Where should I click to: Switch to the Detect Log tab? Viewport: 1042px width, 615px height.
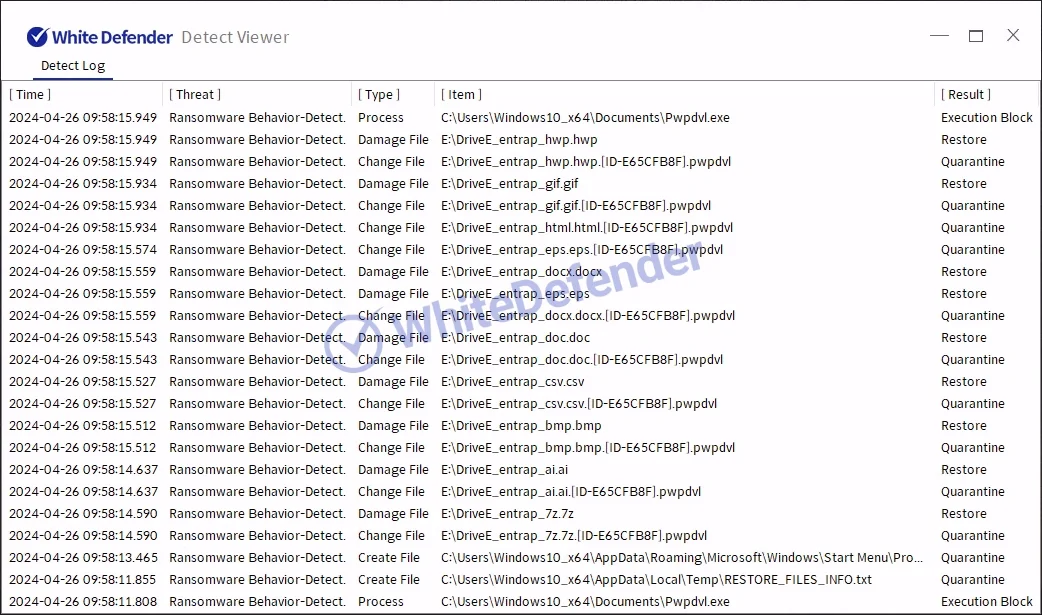(x=73, y=66)
